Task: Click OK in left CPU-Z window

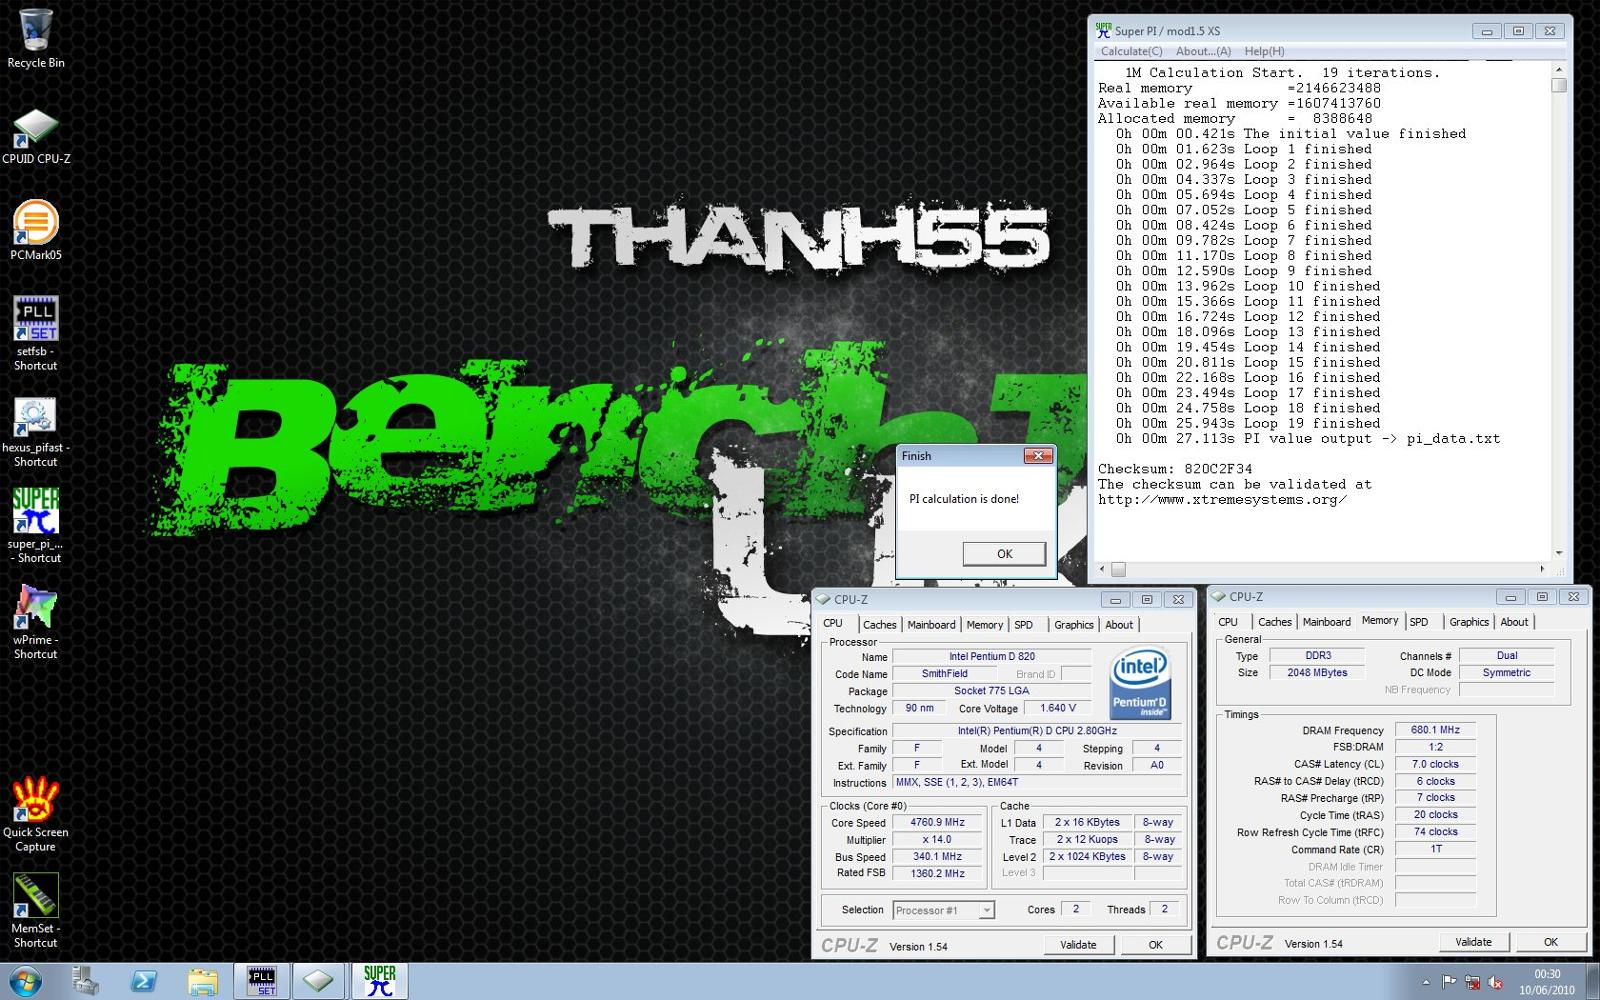Action: pos(1155,945)
